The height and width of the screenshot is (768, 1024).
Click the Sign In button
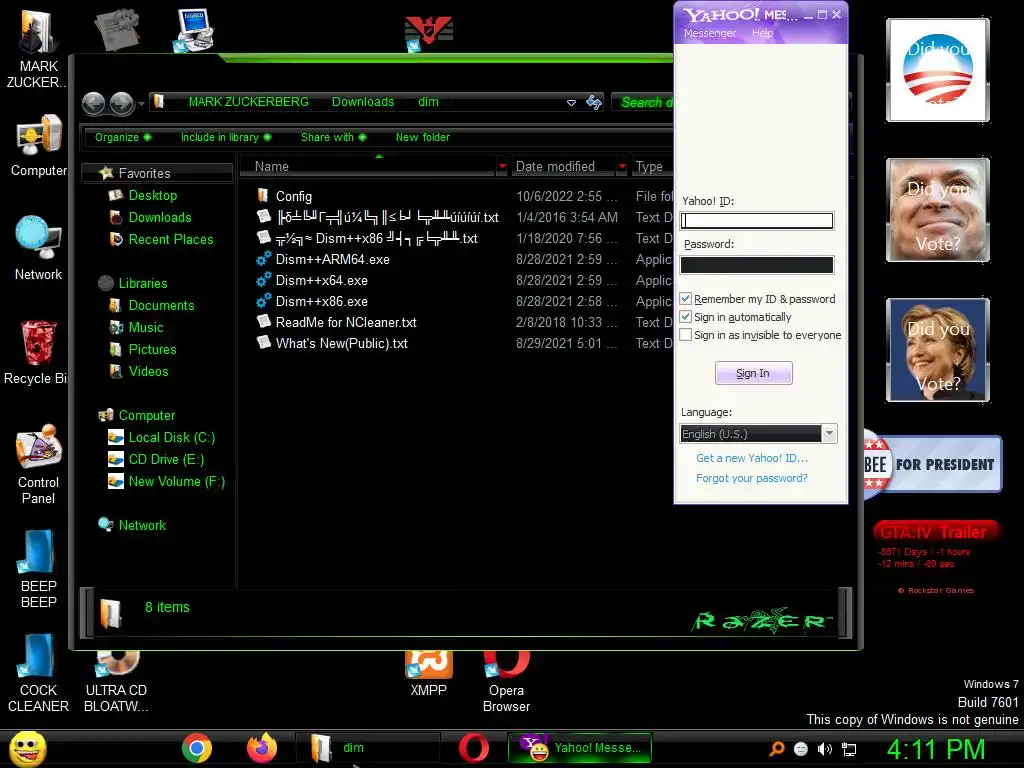(753, 373)
